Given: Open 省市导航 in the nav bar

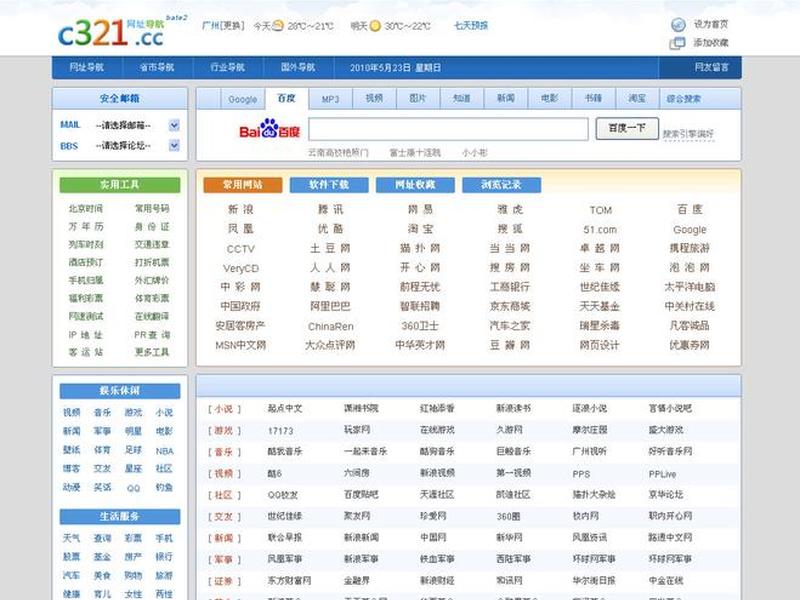Looking at the screenshot, I should click(157, 67).
